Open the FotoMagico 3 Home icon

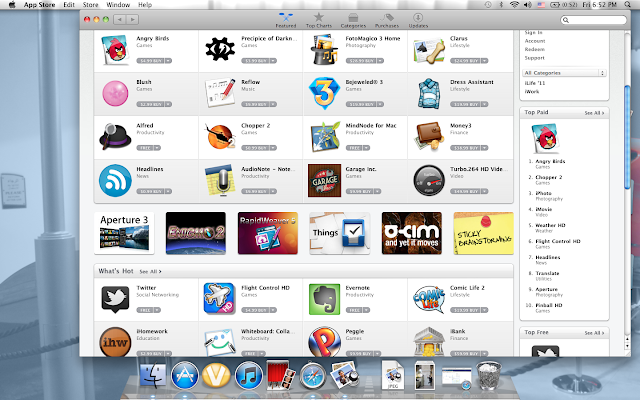pos(325,50)
